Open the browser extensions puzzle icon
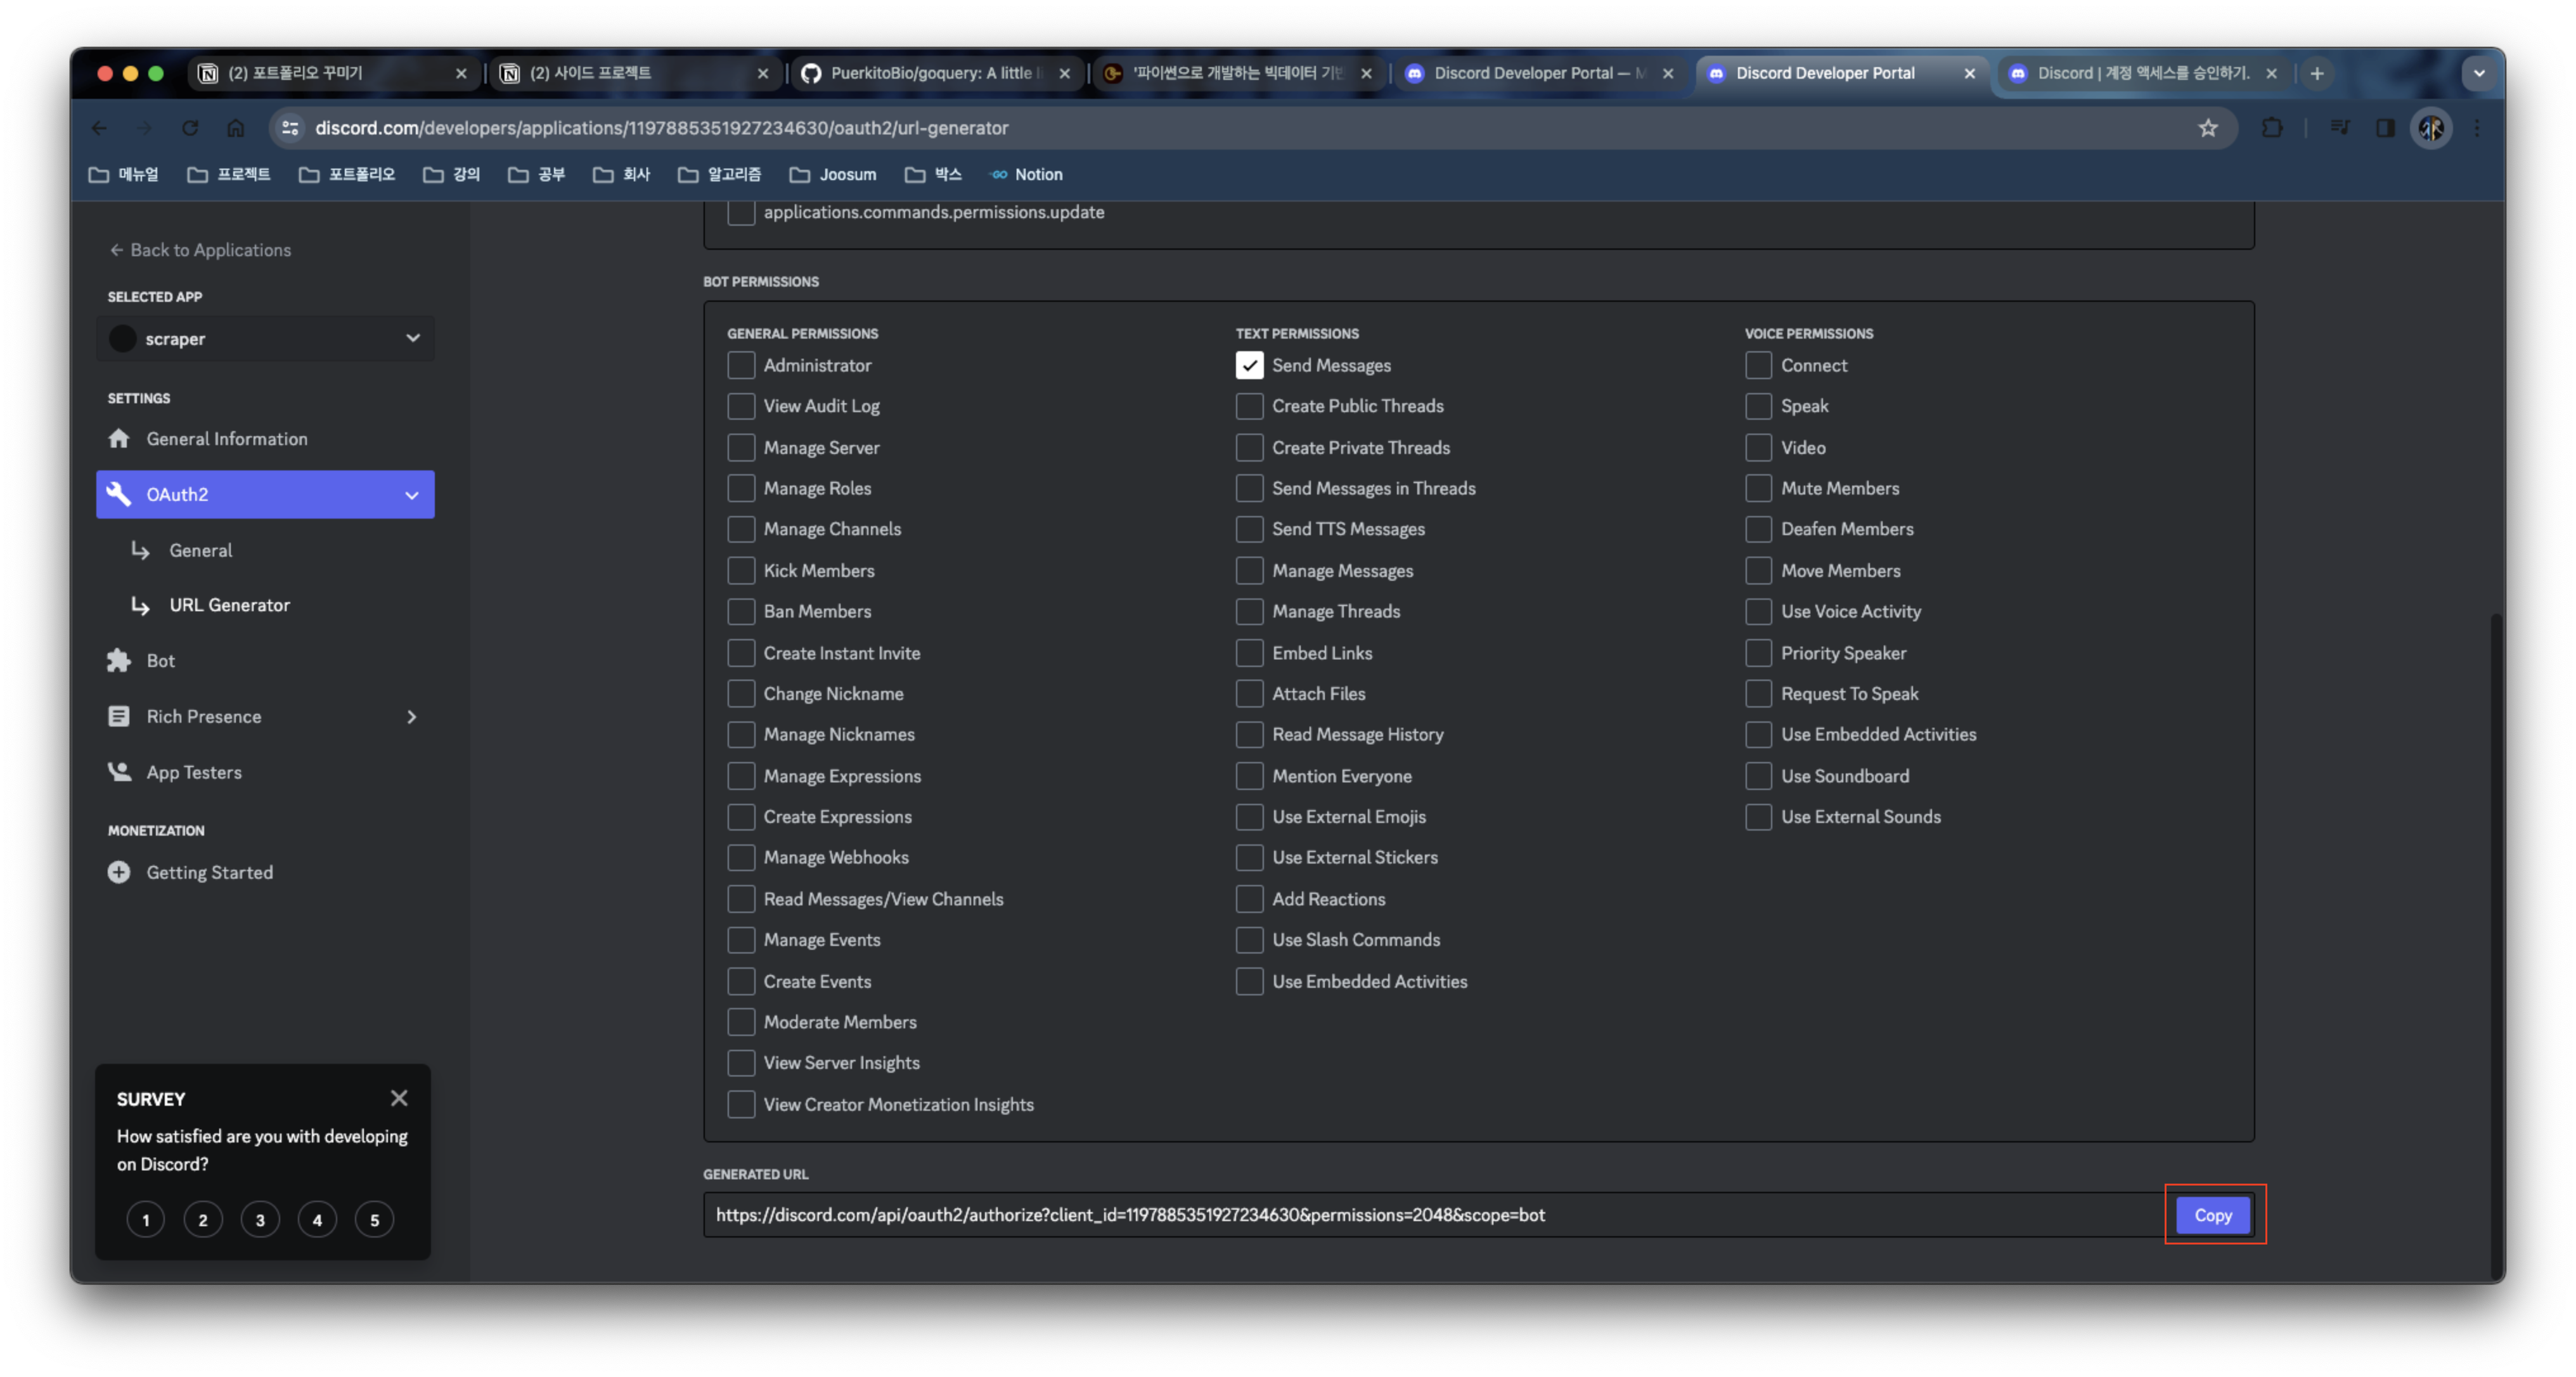This screenshot has width=2576, height=1377. click(2272, 128)
